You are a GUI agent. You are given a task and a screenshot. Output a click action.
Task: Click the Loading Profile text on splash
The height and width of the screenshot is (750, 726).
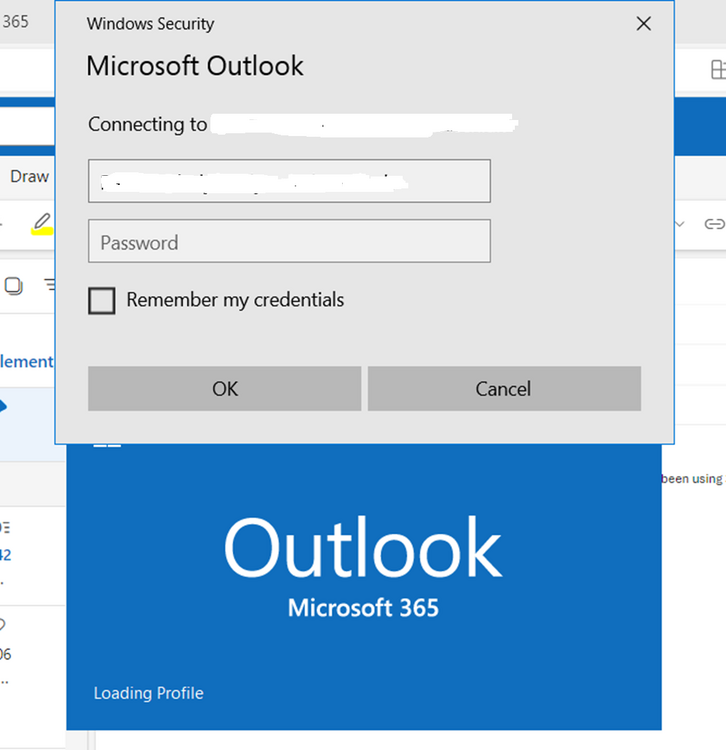point(149,693)
